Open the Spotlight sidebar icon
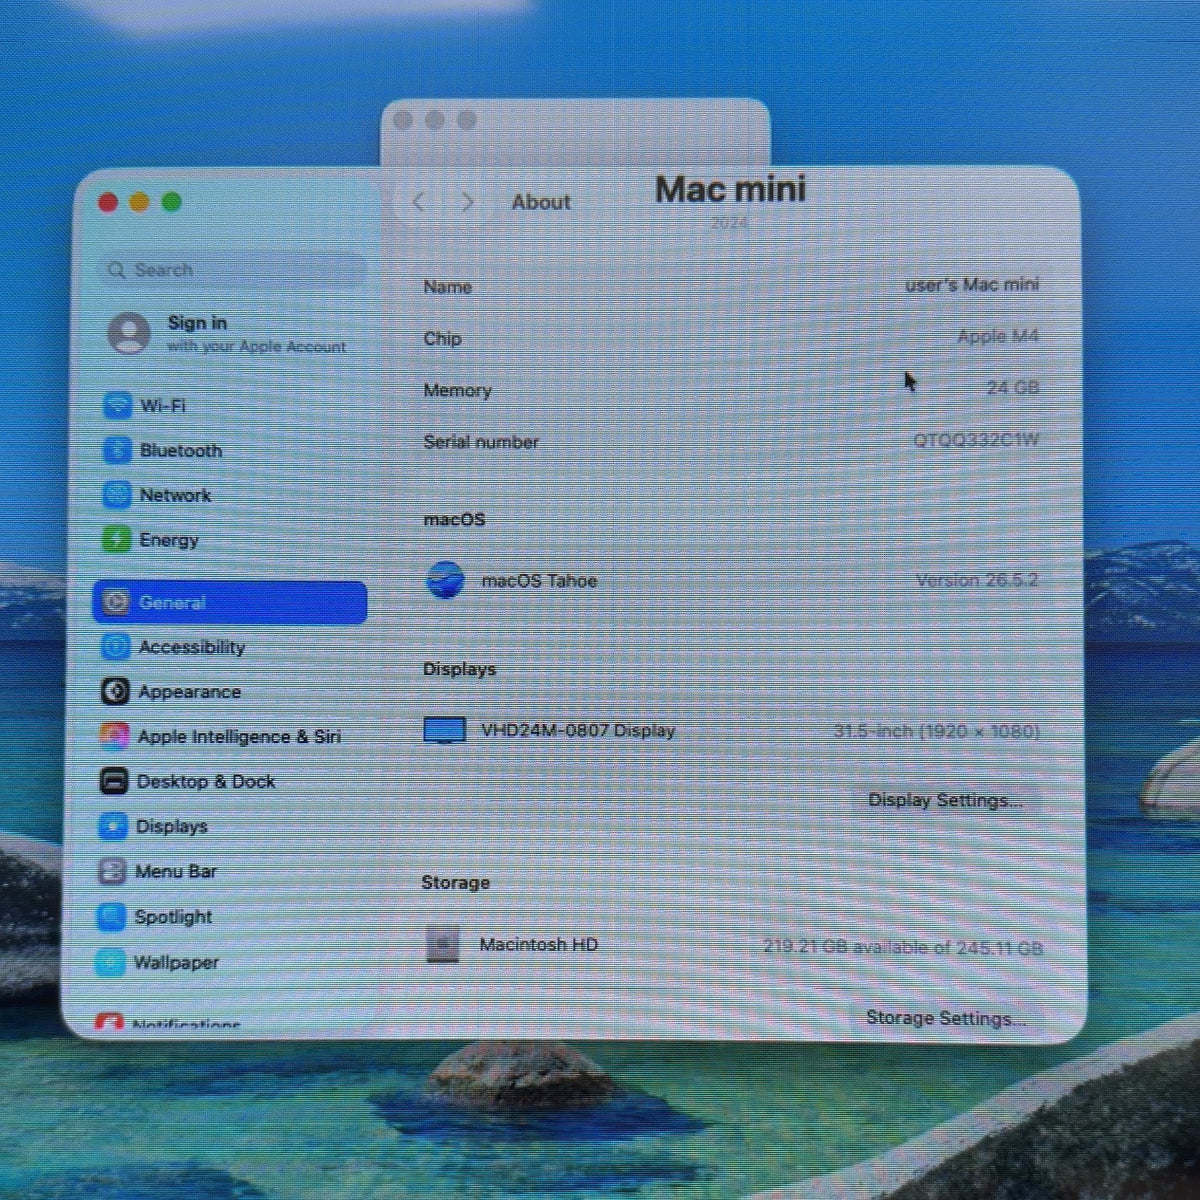This screenshot has width=1200, height=1200. pos(110,916)
